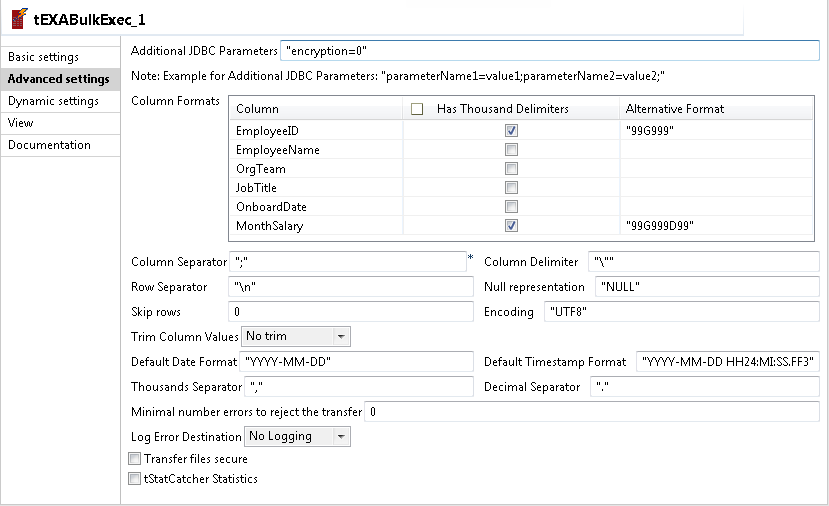Enable tStatCatcher Statistics checkbox

(135, 479)
